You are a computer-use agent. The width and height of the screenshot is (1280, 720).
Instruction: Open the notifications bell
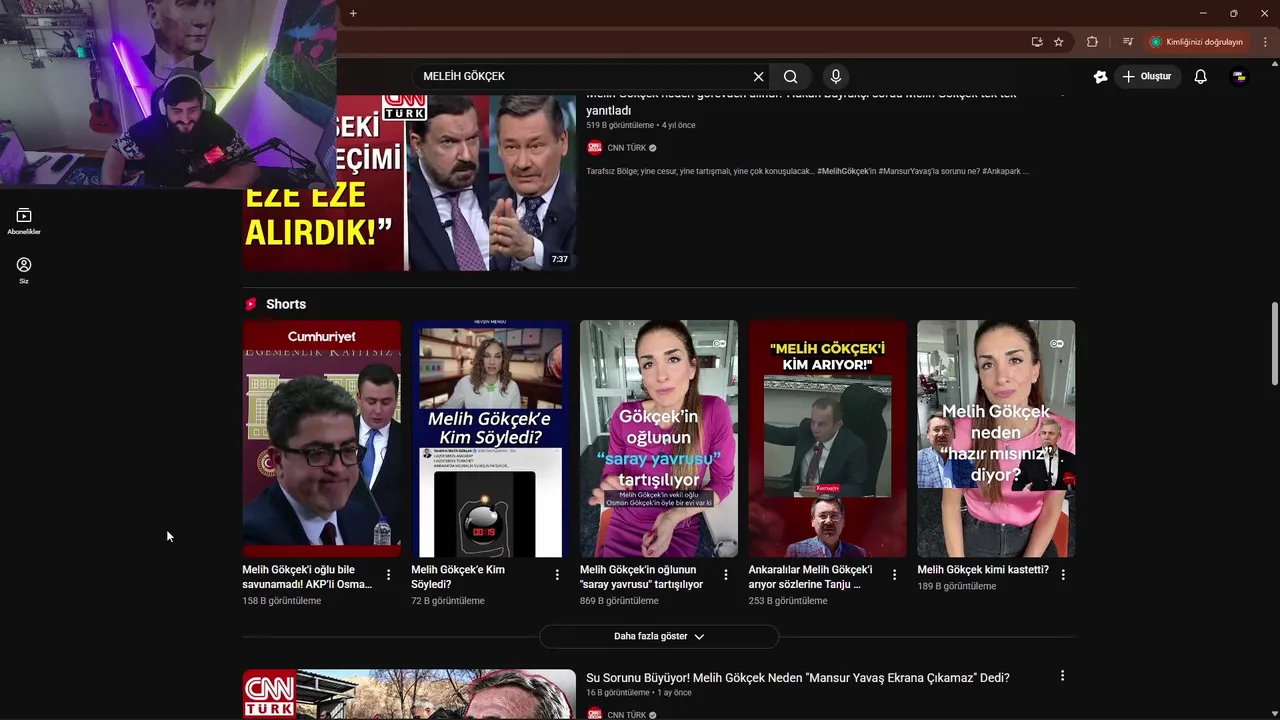[1201, 77]
